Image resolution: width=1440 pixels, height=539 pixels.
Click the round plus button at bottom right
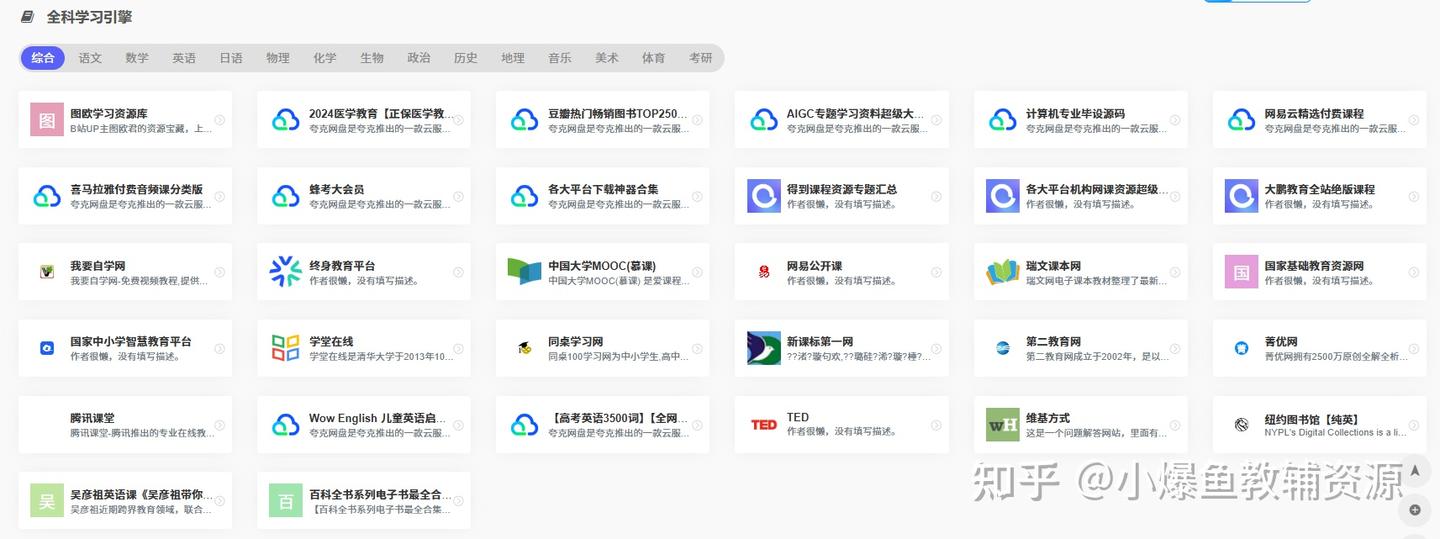tap(1415, 510)
